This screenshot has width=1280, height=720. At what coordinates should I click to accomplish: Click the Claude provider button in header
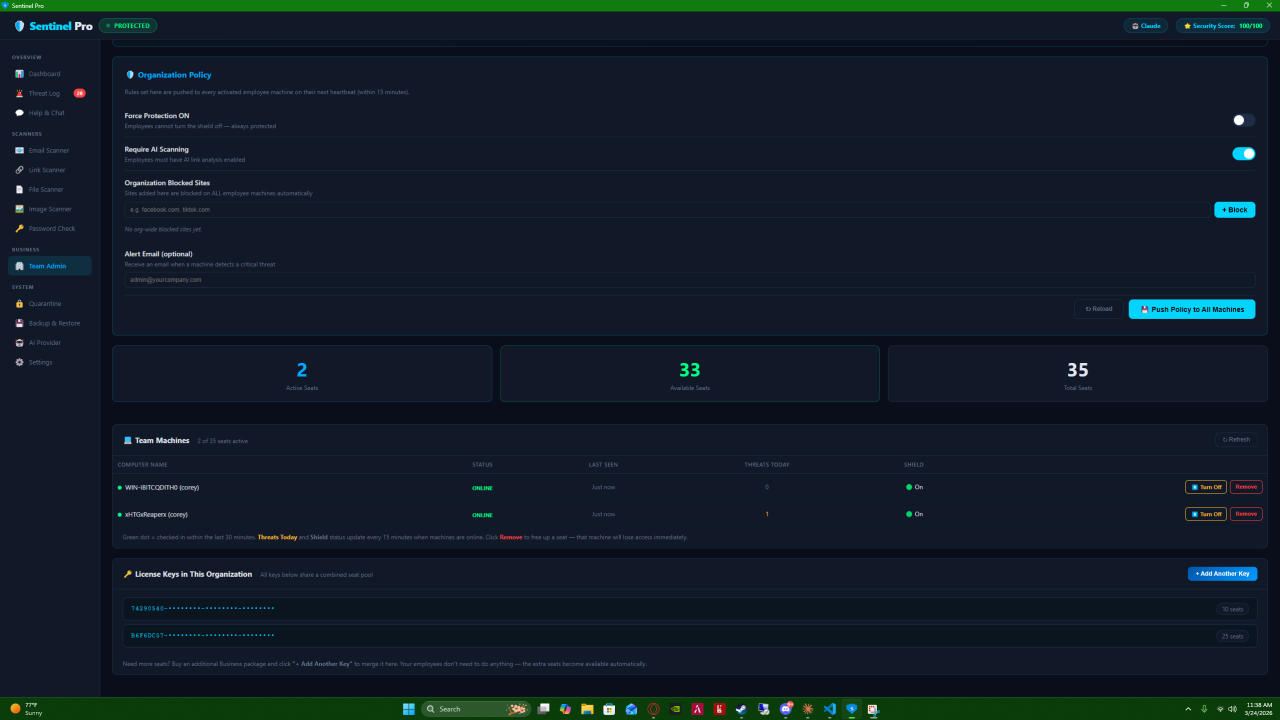(1145, 26)
